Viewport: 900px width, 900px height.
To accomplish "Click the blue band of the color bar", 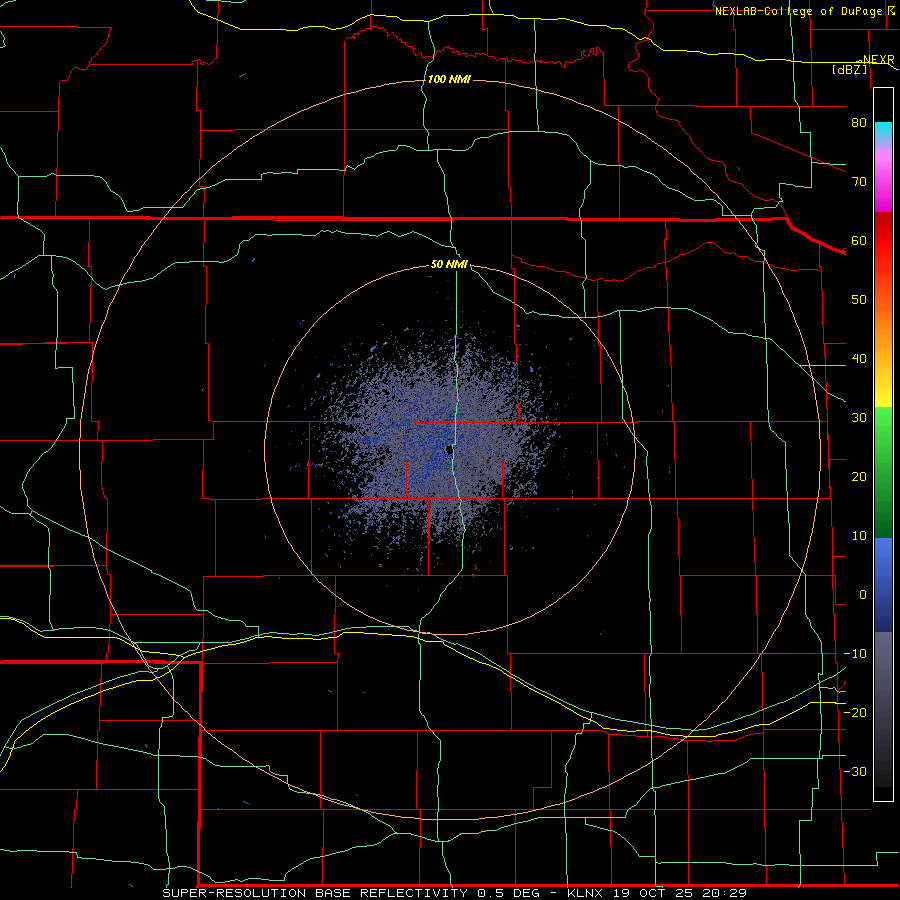I will pos(883,584).
